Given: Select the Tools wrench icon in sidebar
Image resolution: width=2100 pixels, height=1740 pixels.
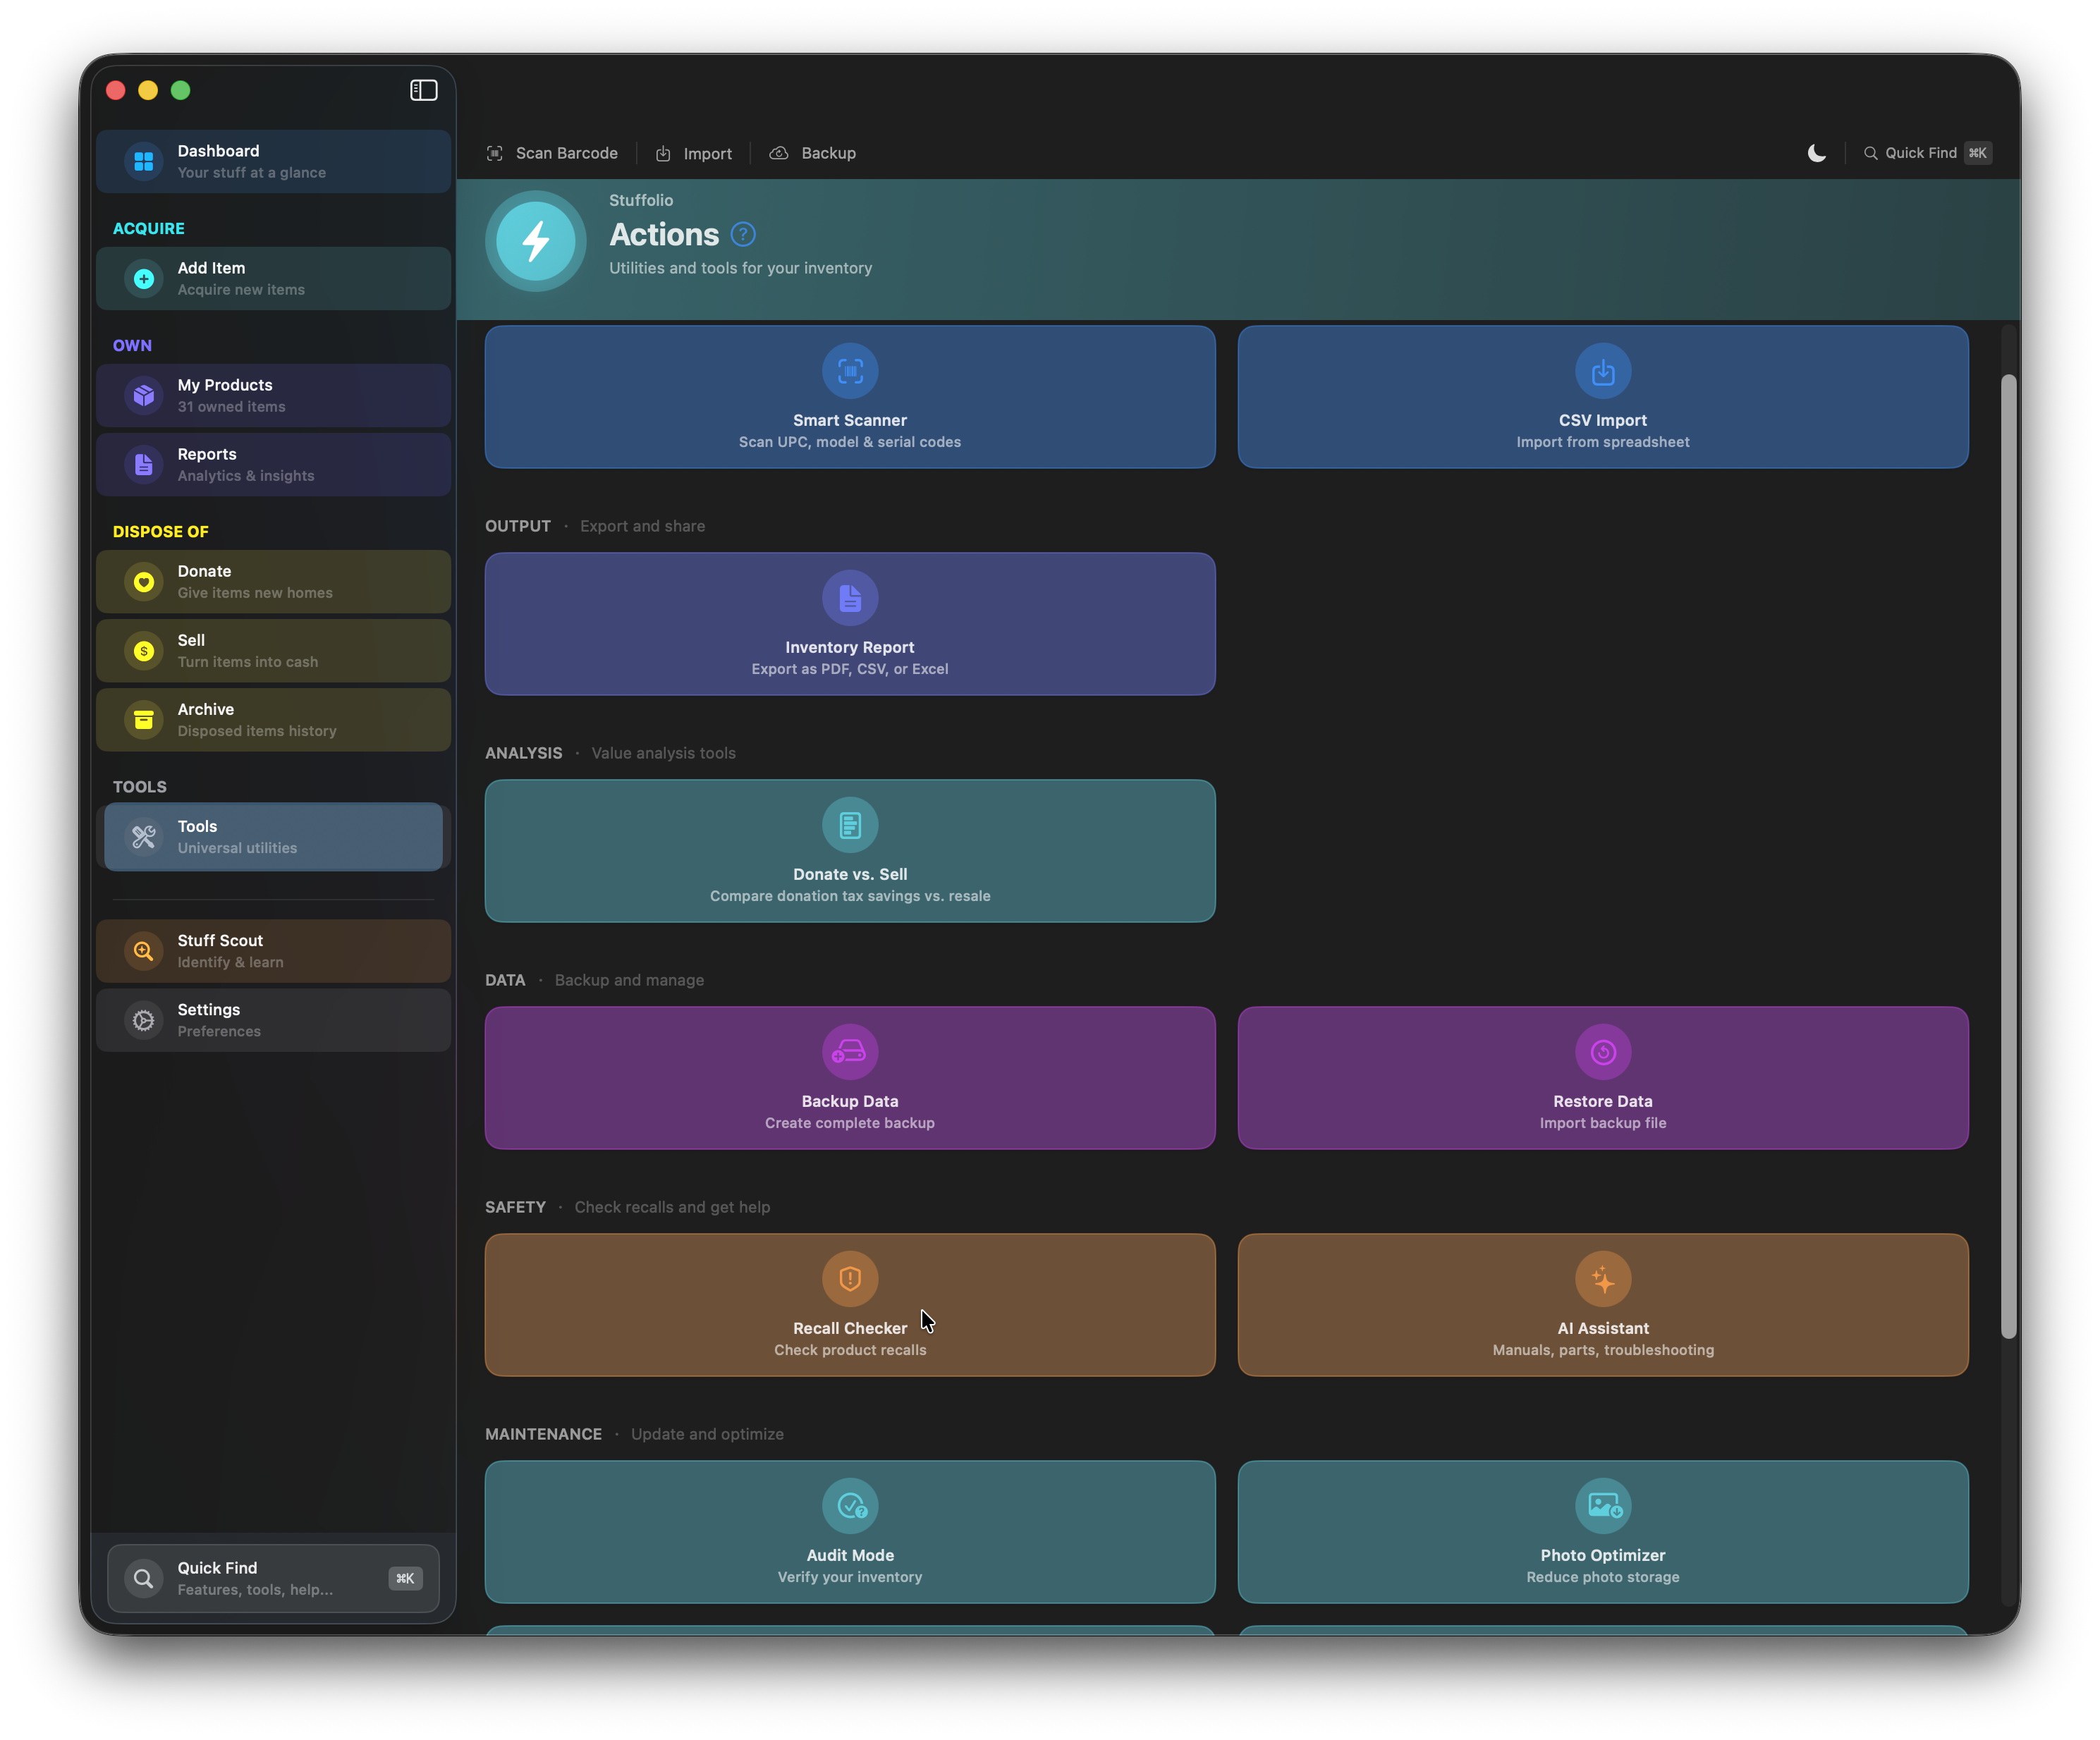Looking at the screenshot, I should 143,837.
